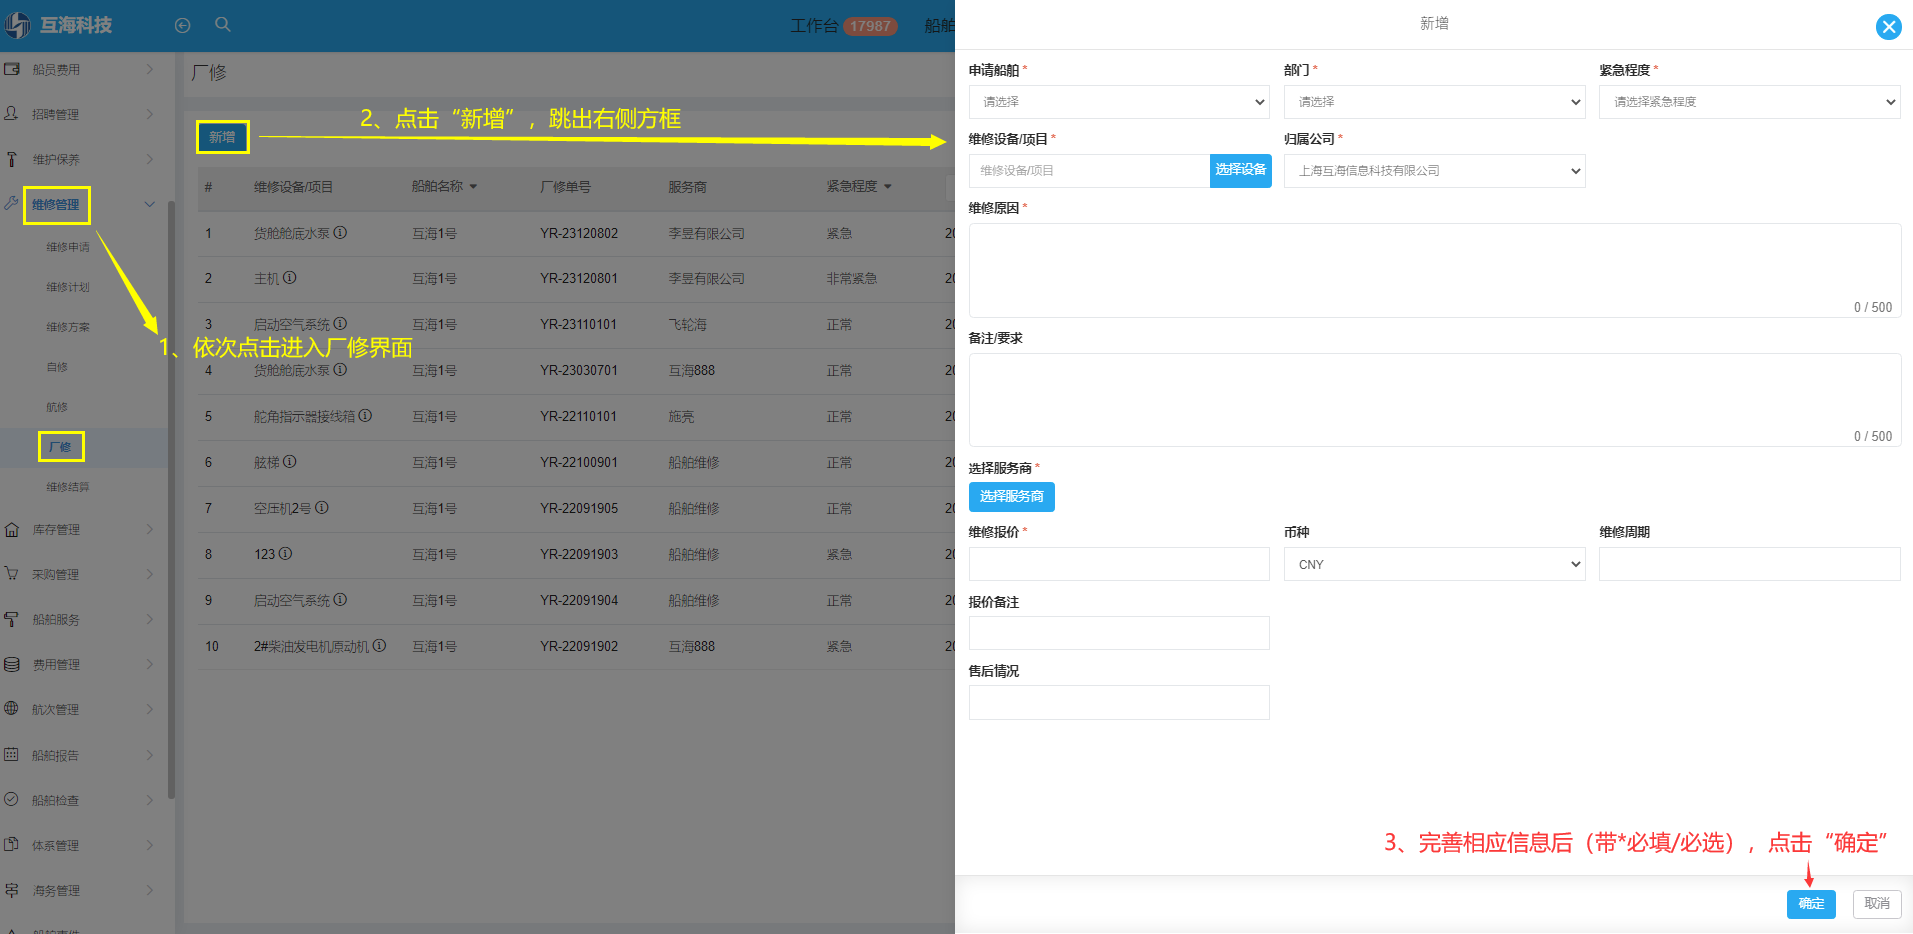Click the 船员费用 wallet icon
Image resolution: width=1913 pixels, height=934 pixels.
pyautogui.click(x=12, y=69)
